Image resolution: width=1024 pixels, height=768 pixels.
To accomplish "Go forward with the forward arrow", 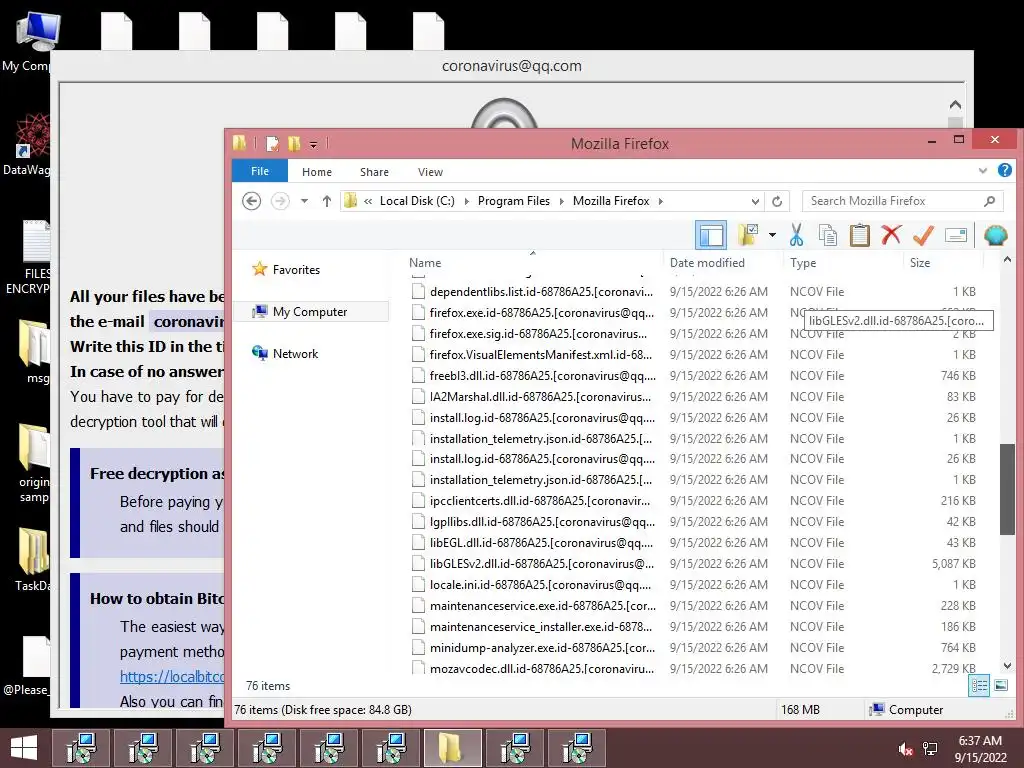I will click(x=280, y=201).
